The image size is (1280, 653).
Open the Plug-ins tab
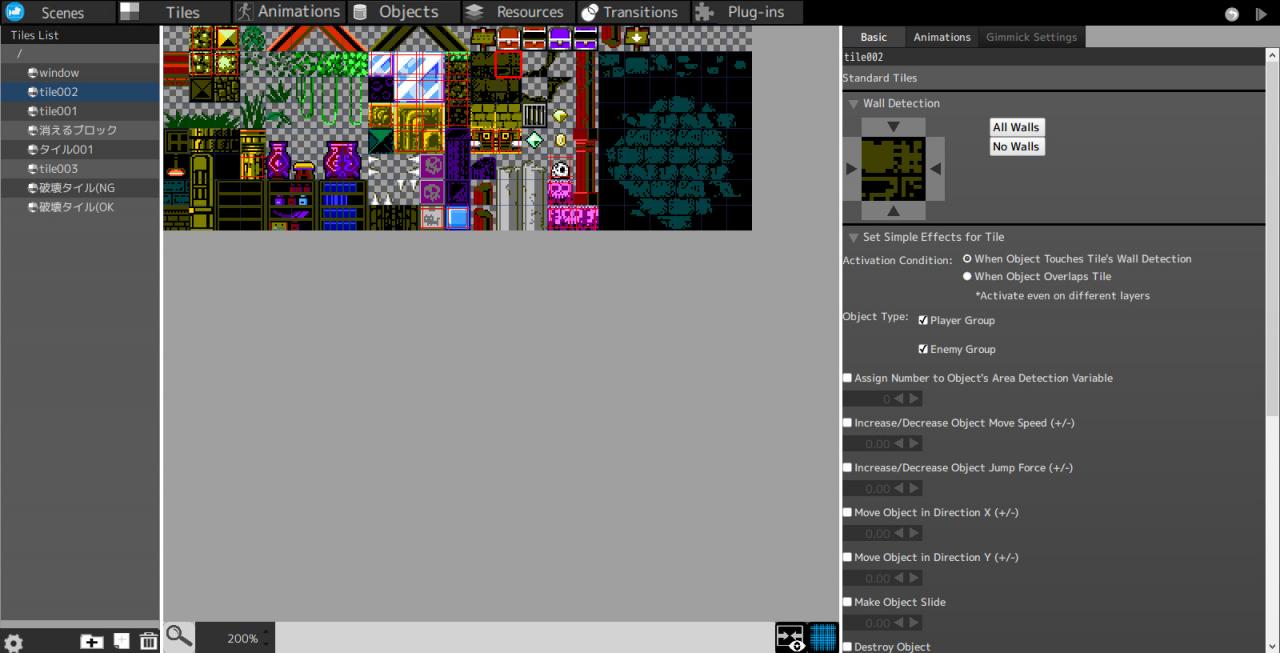tap(747, 12)
